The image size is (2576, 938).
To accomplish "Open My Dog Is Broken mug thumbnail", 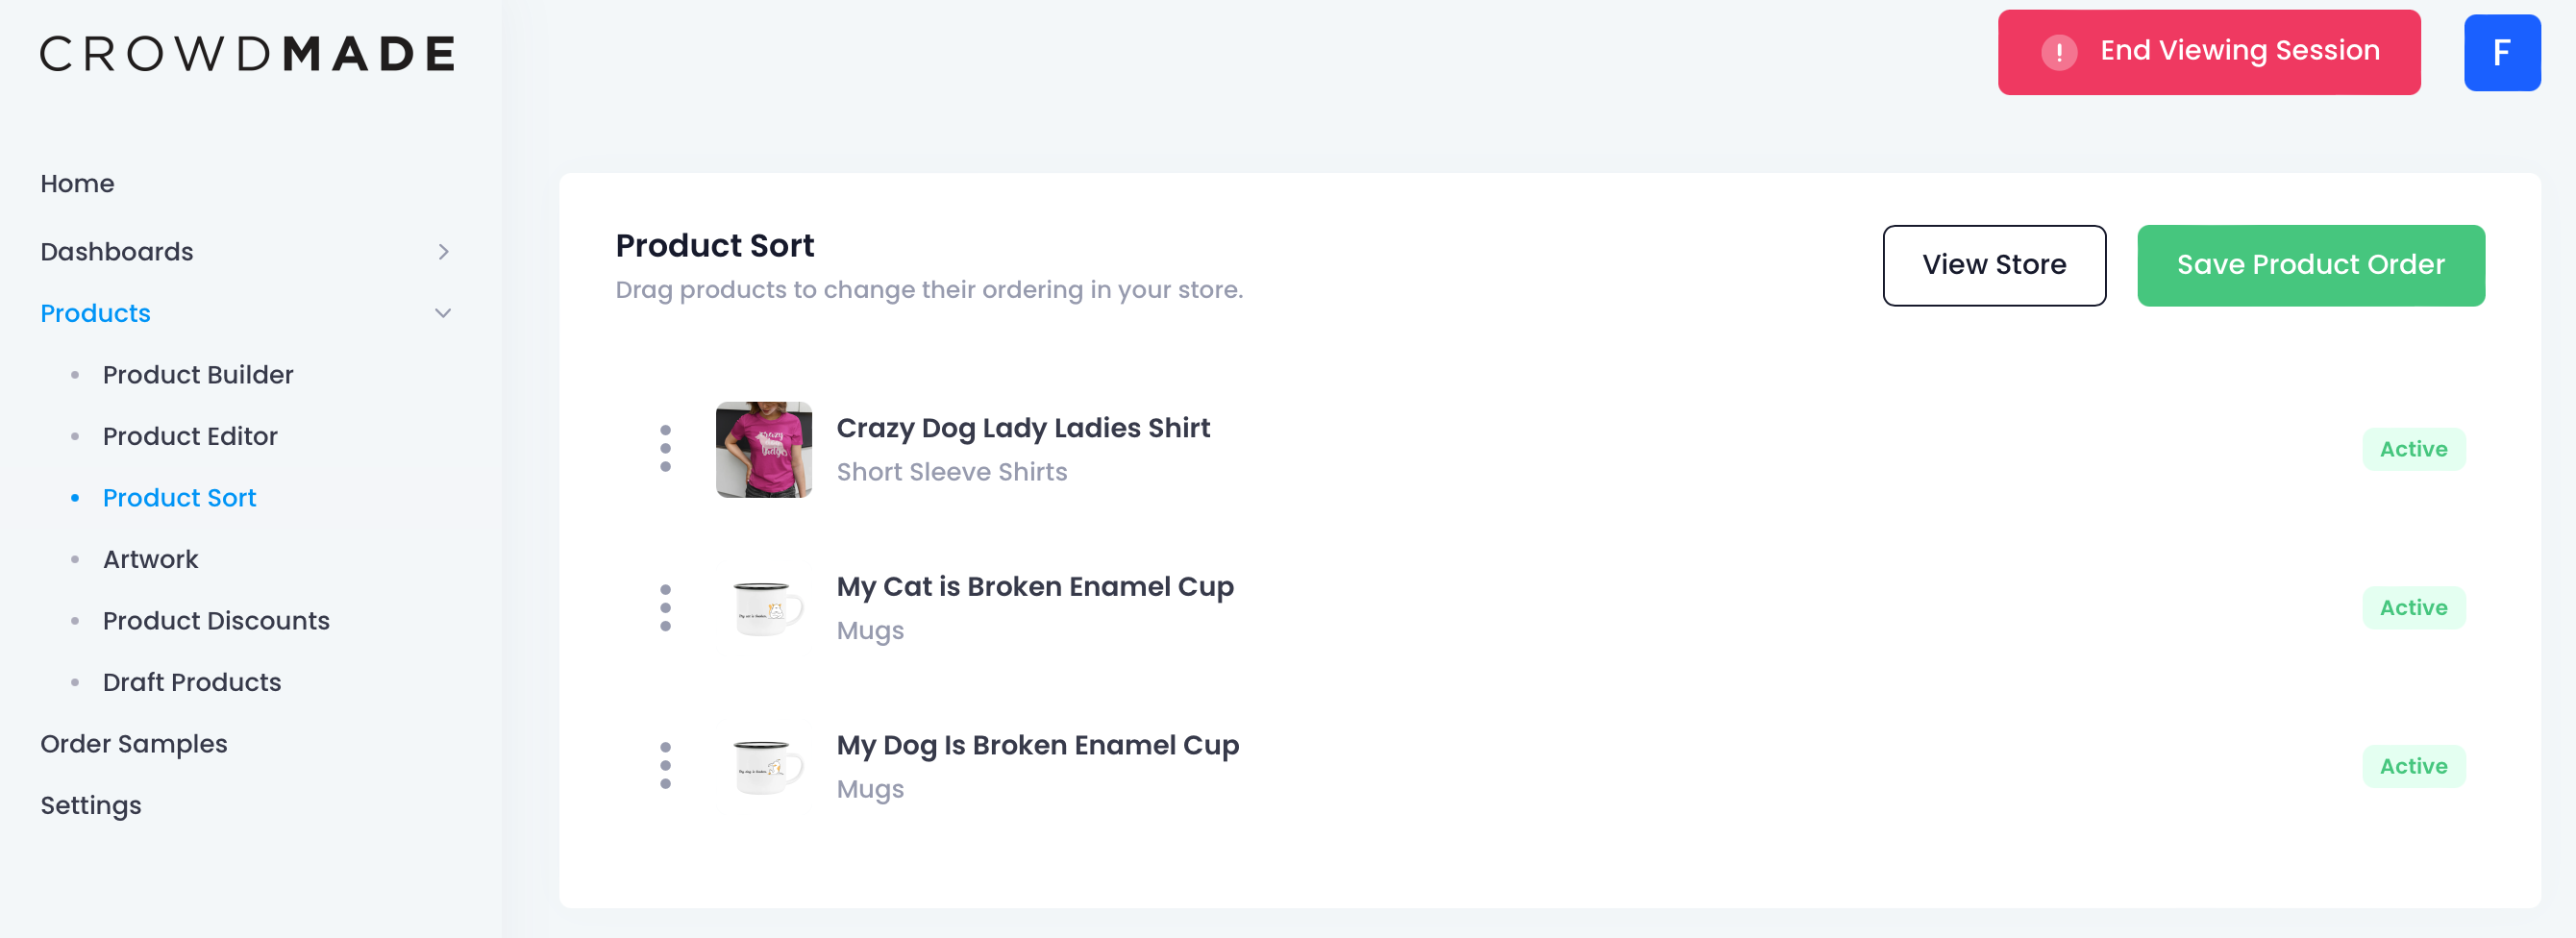I will (x=763, y=766).
